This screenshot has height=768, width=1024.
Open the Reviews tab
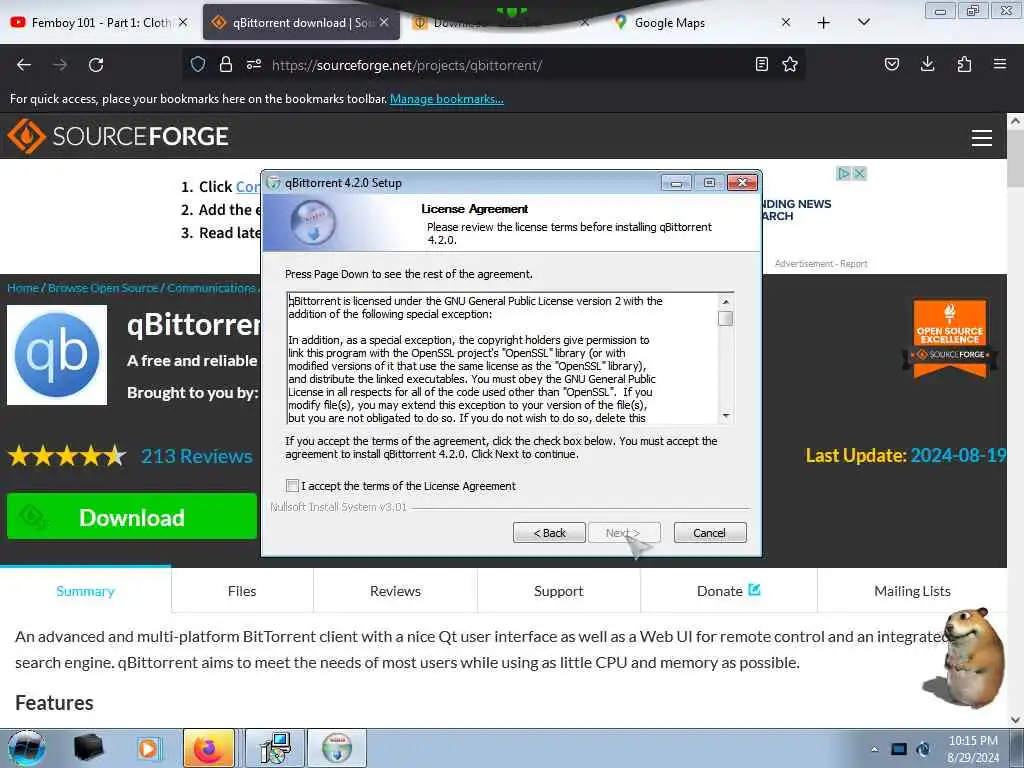[395, 591]
